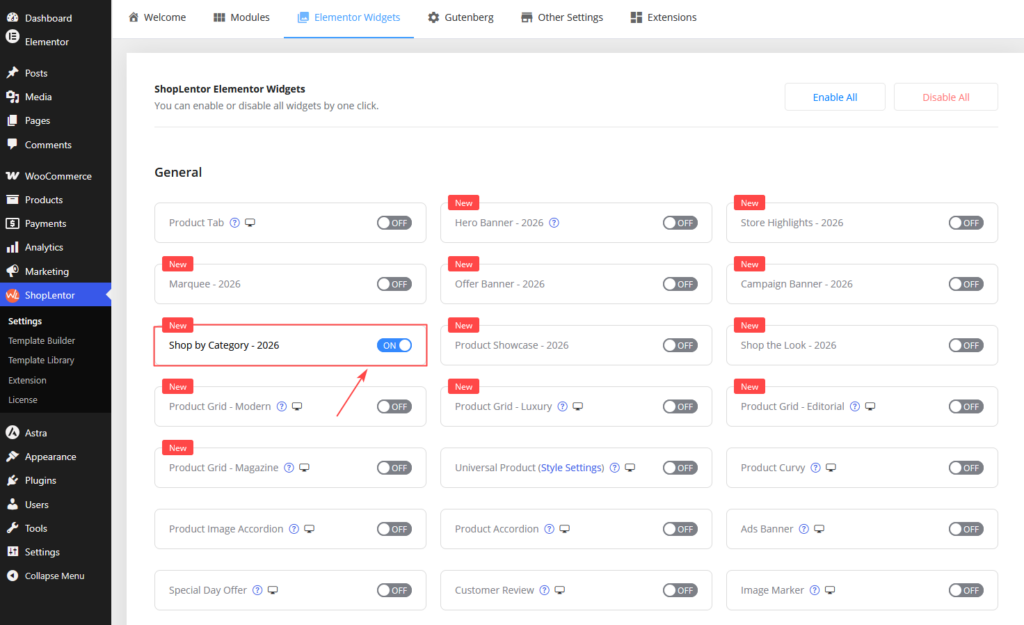Open Users in the admin sidebar
This screenshot has height=625, width=1024.
point(56,504)
